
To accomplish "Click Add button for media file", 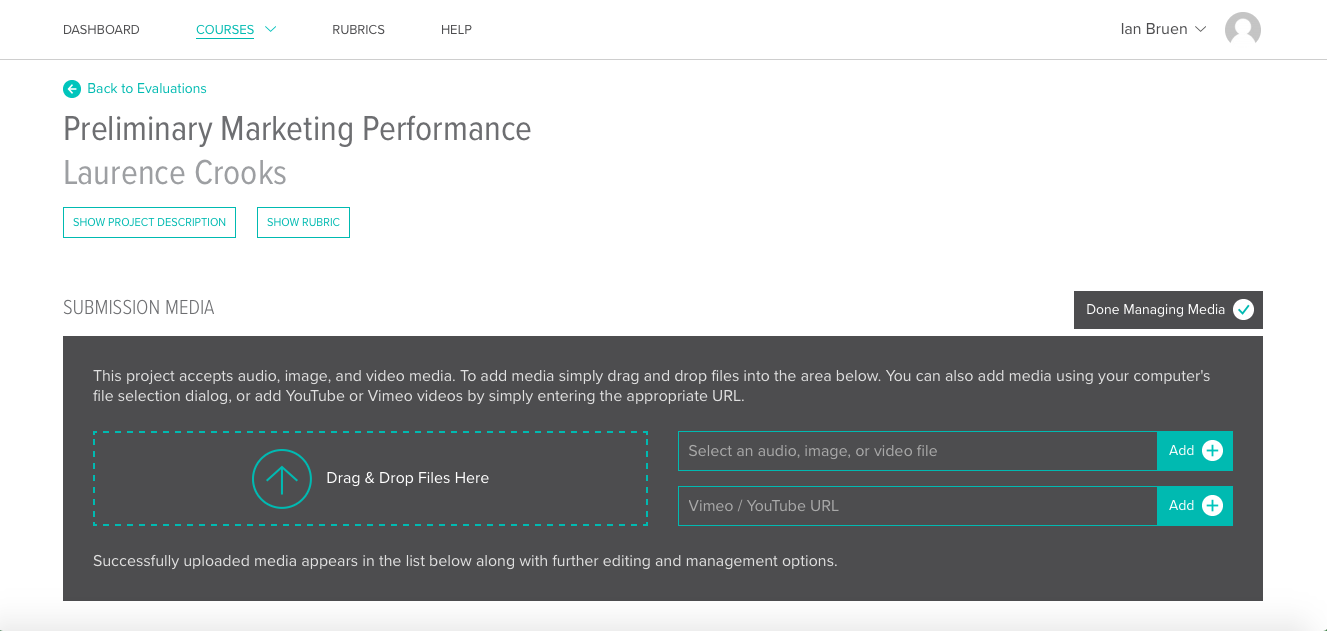I will [x=1195, y=451].
